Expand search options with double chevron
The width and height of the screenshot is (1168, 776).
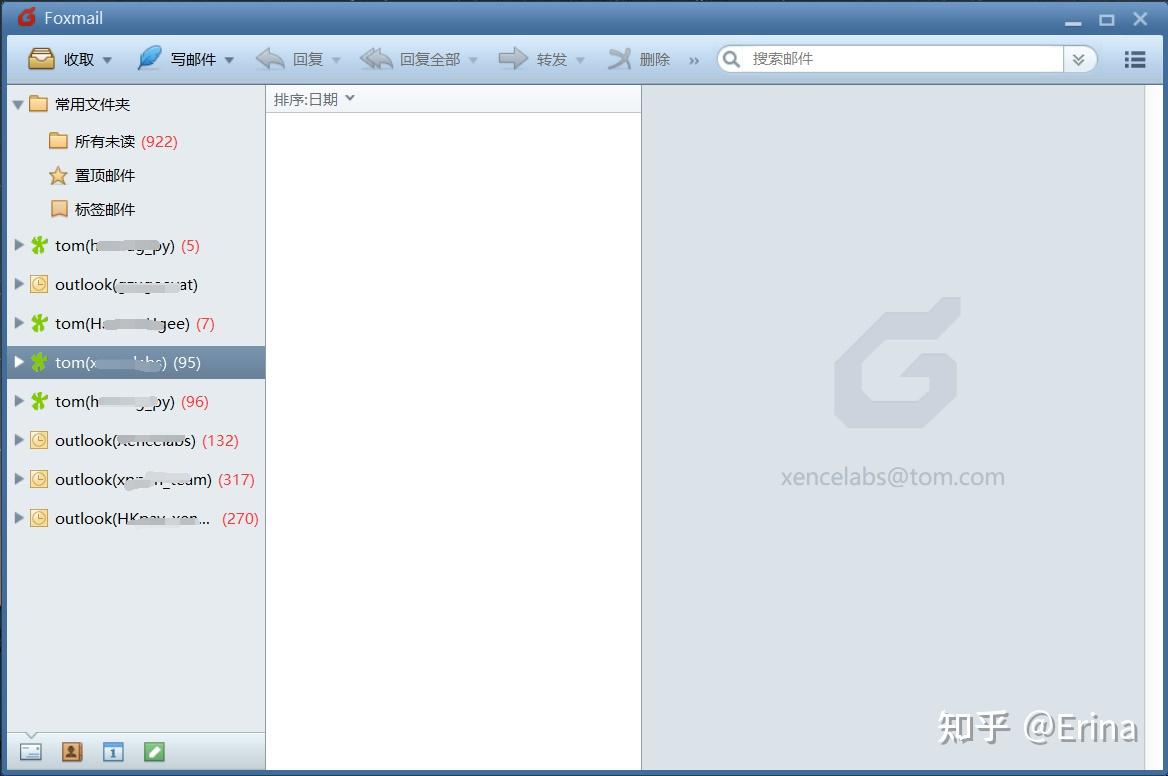(1079, 59)
